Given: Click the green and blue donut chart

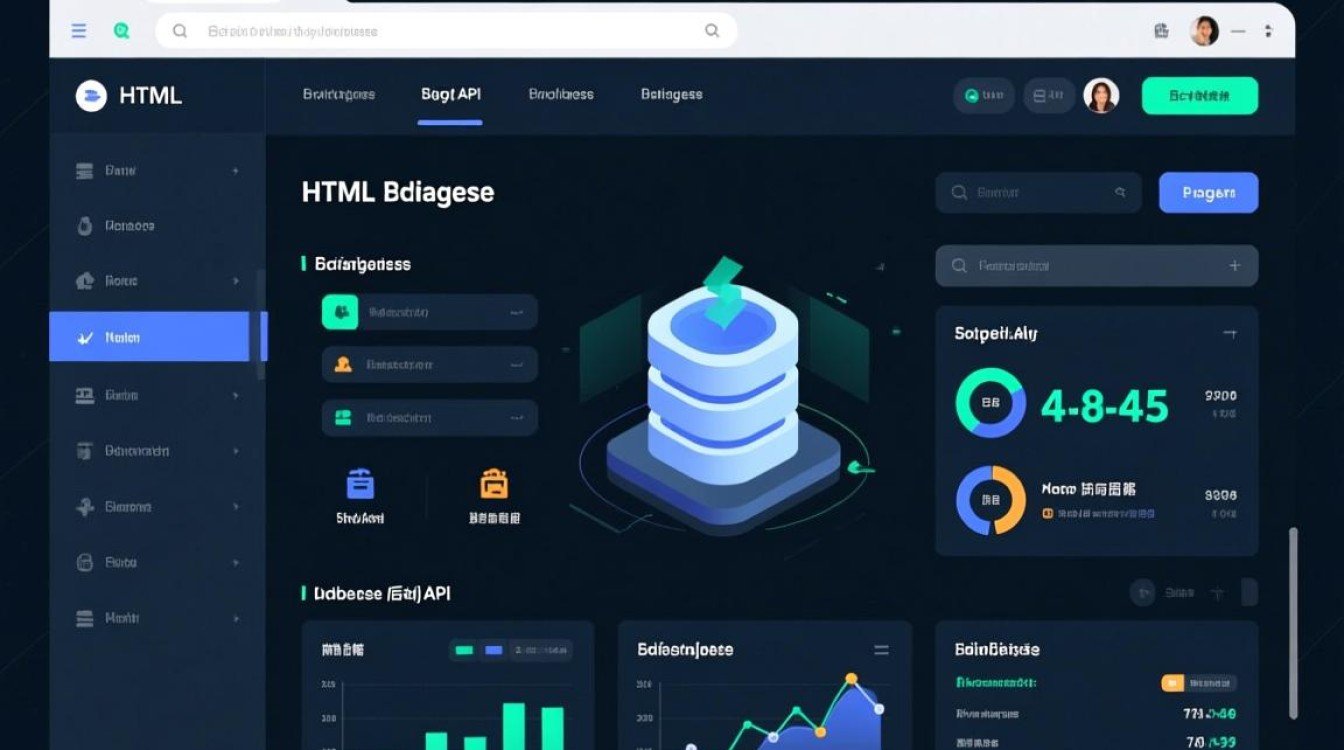Looking at the screenshot, I should click(990, 403).
